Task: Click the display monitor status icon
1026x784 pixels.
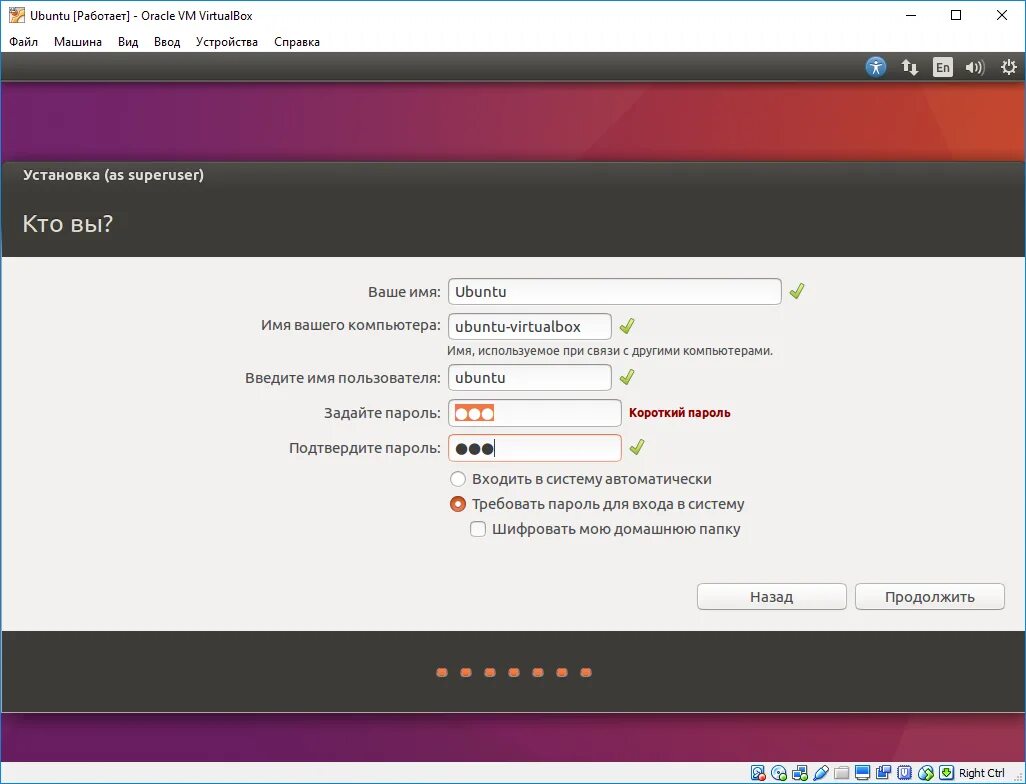Action: coord(862,773)
